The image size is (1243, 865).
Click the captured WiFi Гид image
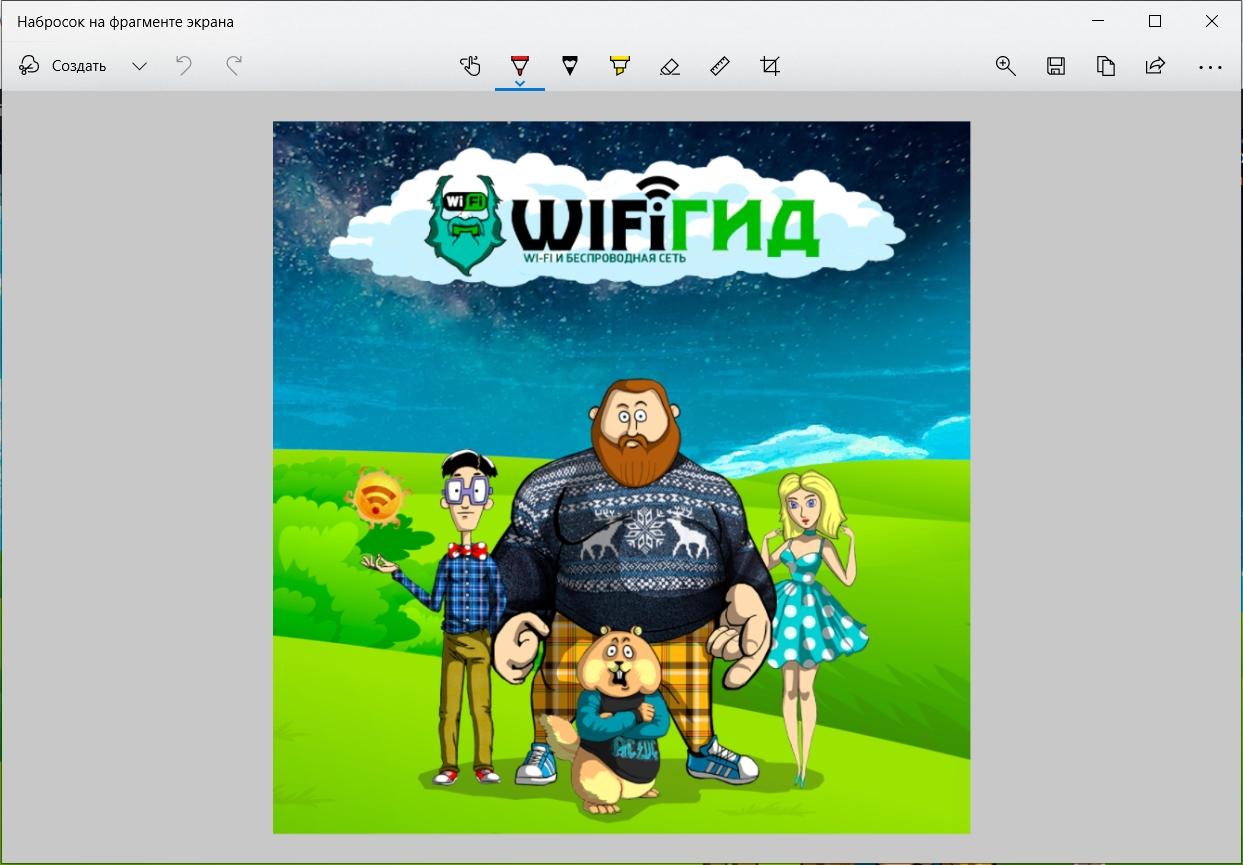pyautogui.click(x=621, y=477)
